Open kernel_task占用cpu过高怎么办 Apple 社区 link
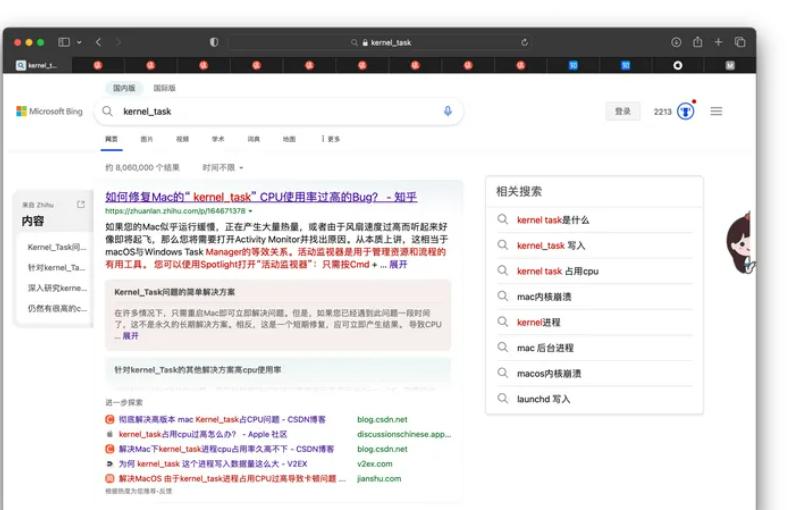The image size is (797, 510). pos(203,434)
